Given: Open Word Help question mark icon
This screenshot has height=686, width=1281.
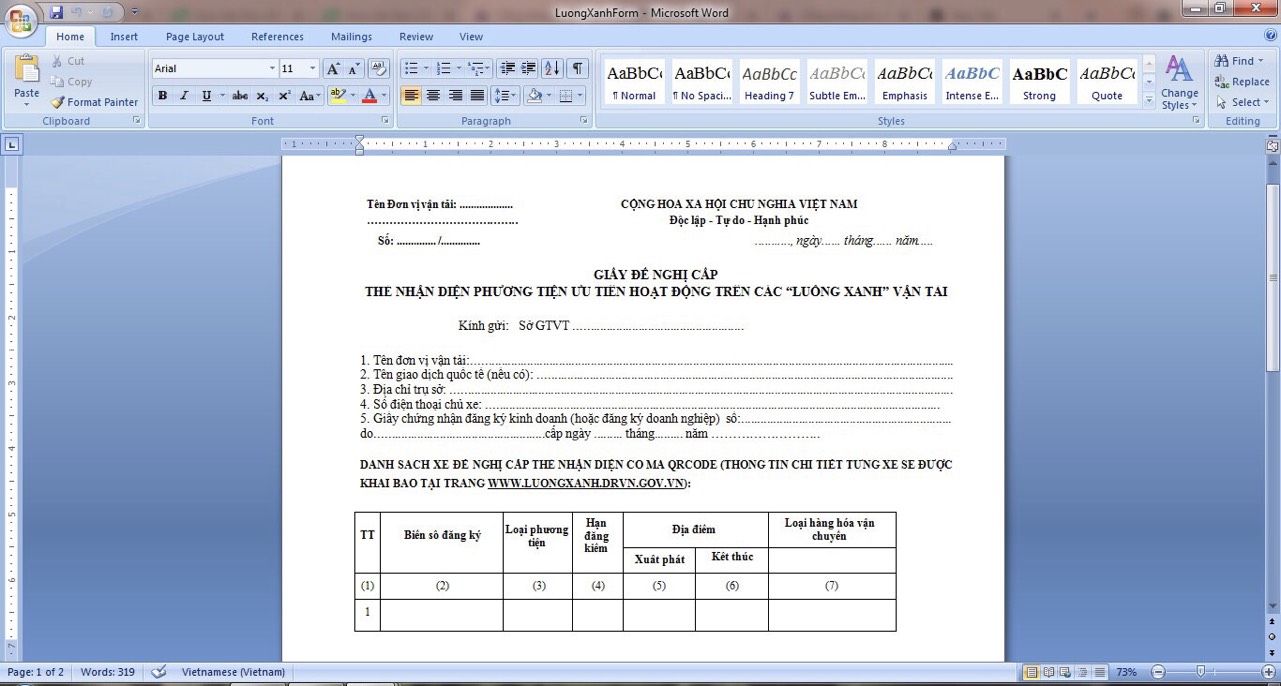Looking at the screenshot, I should click(1271, 36).
